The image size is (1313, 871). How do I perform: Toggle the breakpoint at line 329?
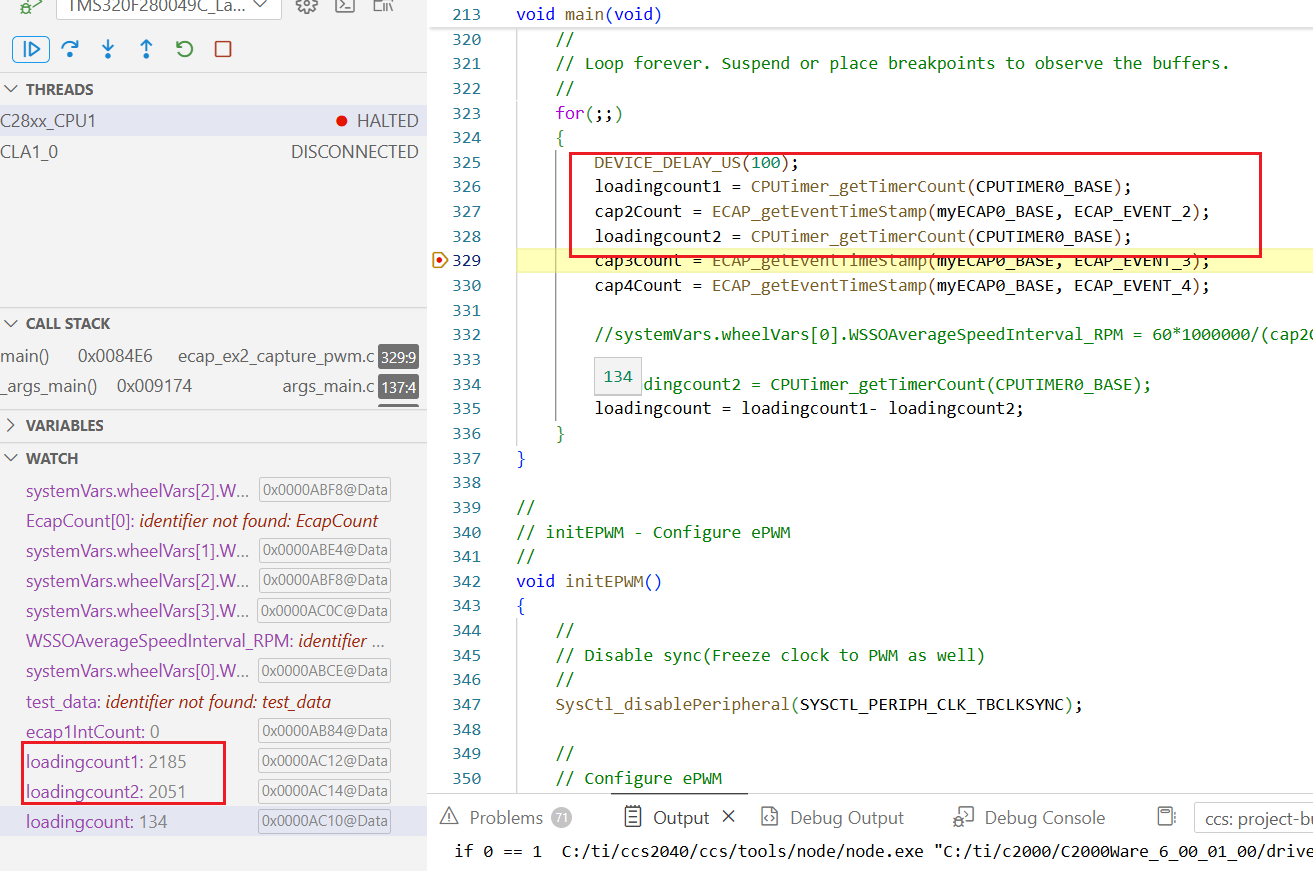[439, 261]
